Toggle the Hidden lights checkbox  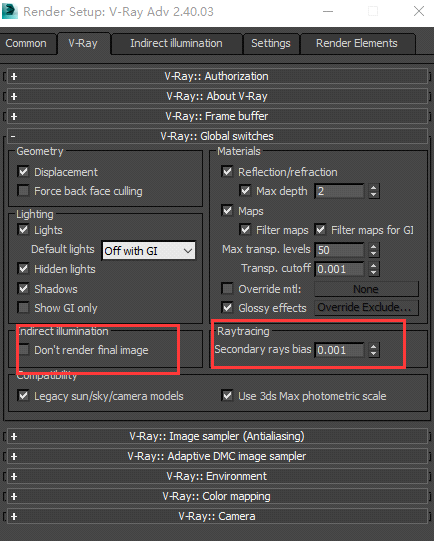click(23, 268)
